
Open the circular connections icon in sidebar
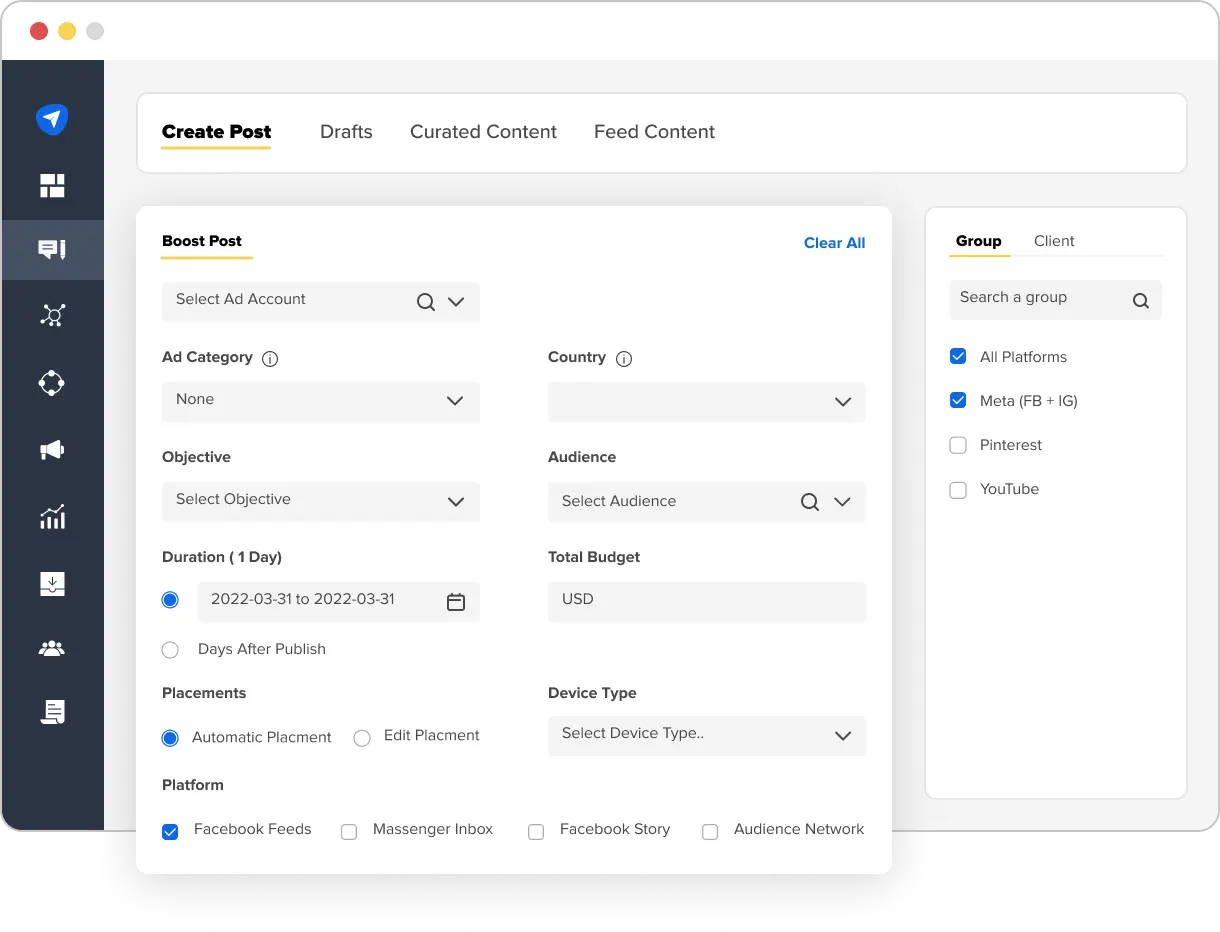[52, 383]
